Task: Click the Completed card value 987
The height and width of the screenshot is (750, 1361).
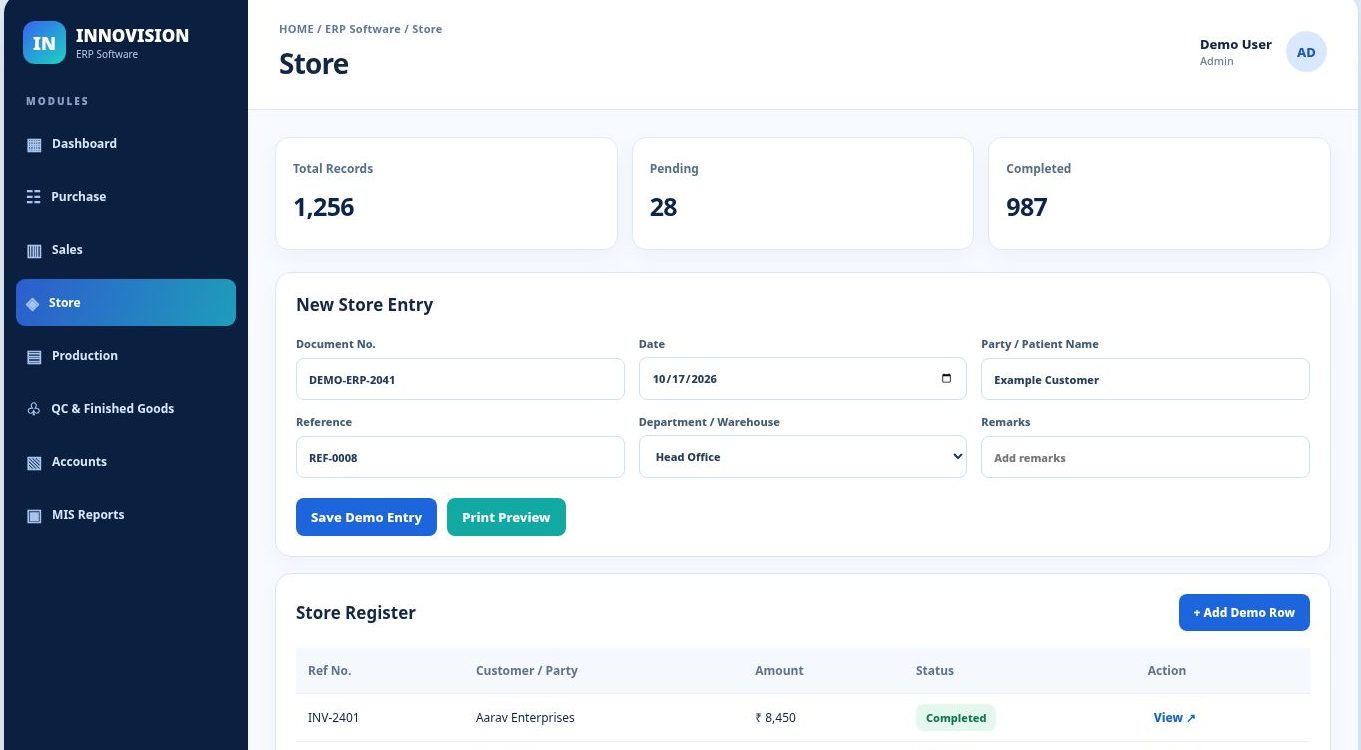Action: point(1027,207)
